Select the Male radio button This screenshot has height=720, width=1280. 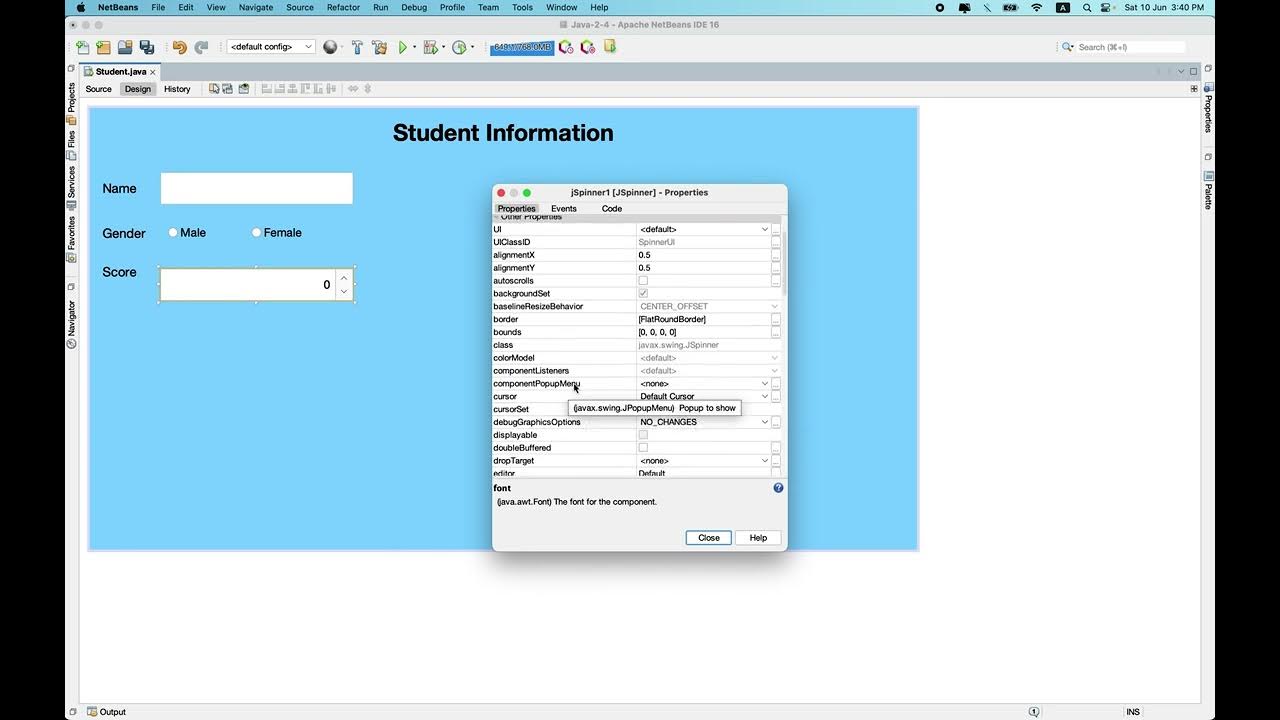tap(173, 232)
